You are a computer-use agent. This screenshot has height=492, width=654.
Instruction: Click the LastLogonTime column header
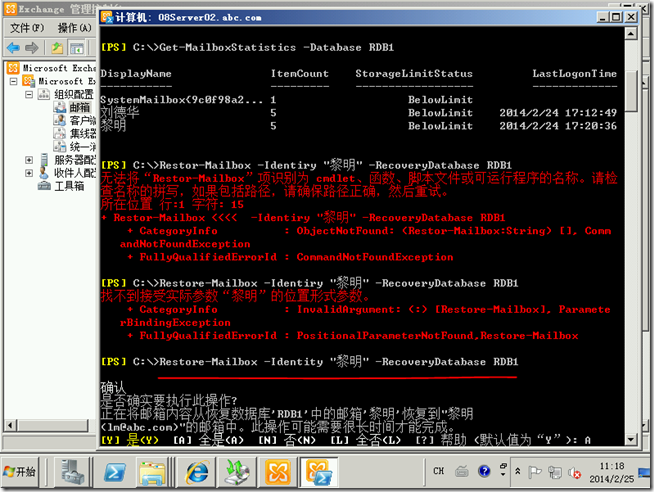[x=574, y=73]
